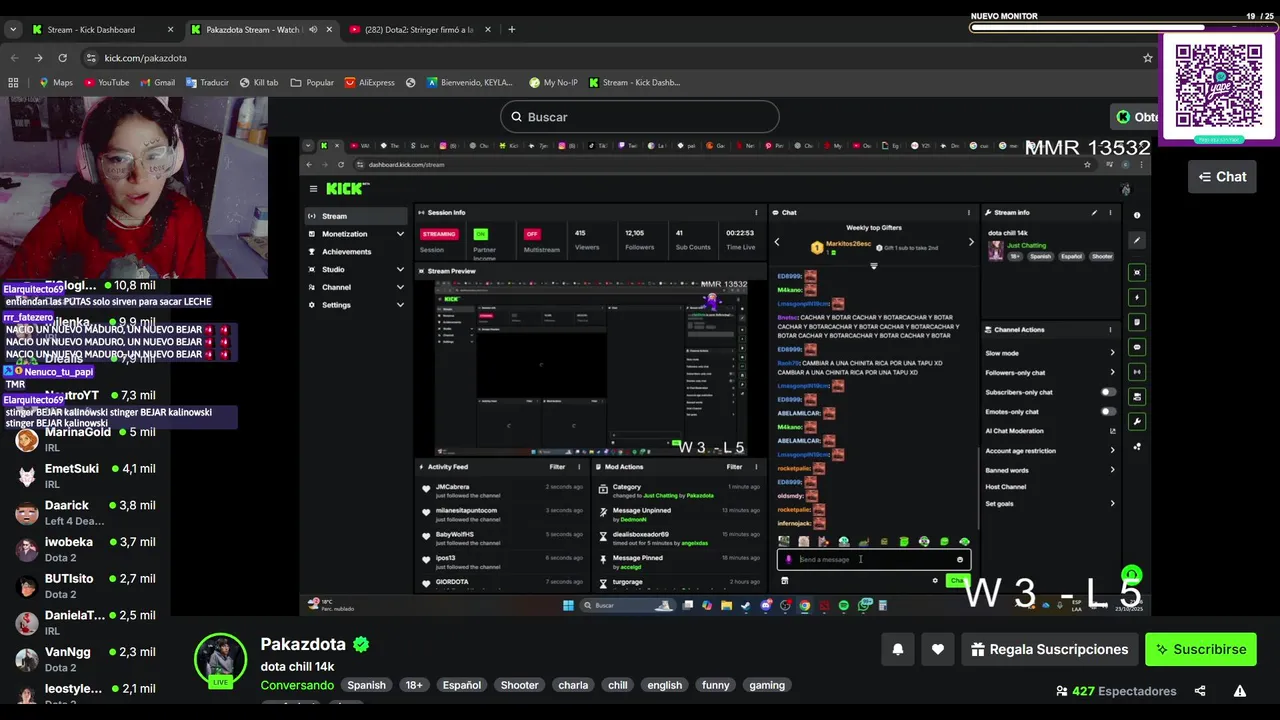This screenshot has height=720, width=1280.
Task: Click the report warning triangle icon
Action: (x=1240, y=691)
